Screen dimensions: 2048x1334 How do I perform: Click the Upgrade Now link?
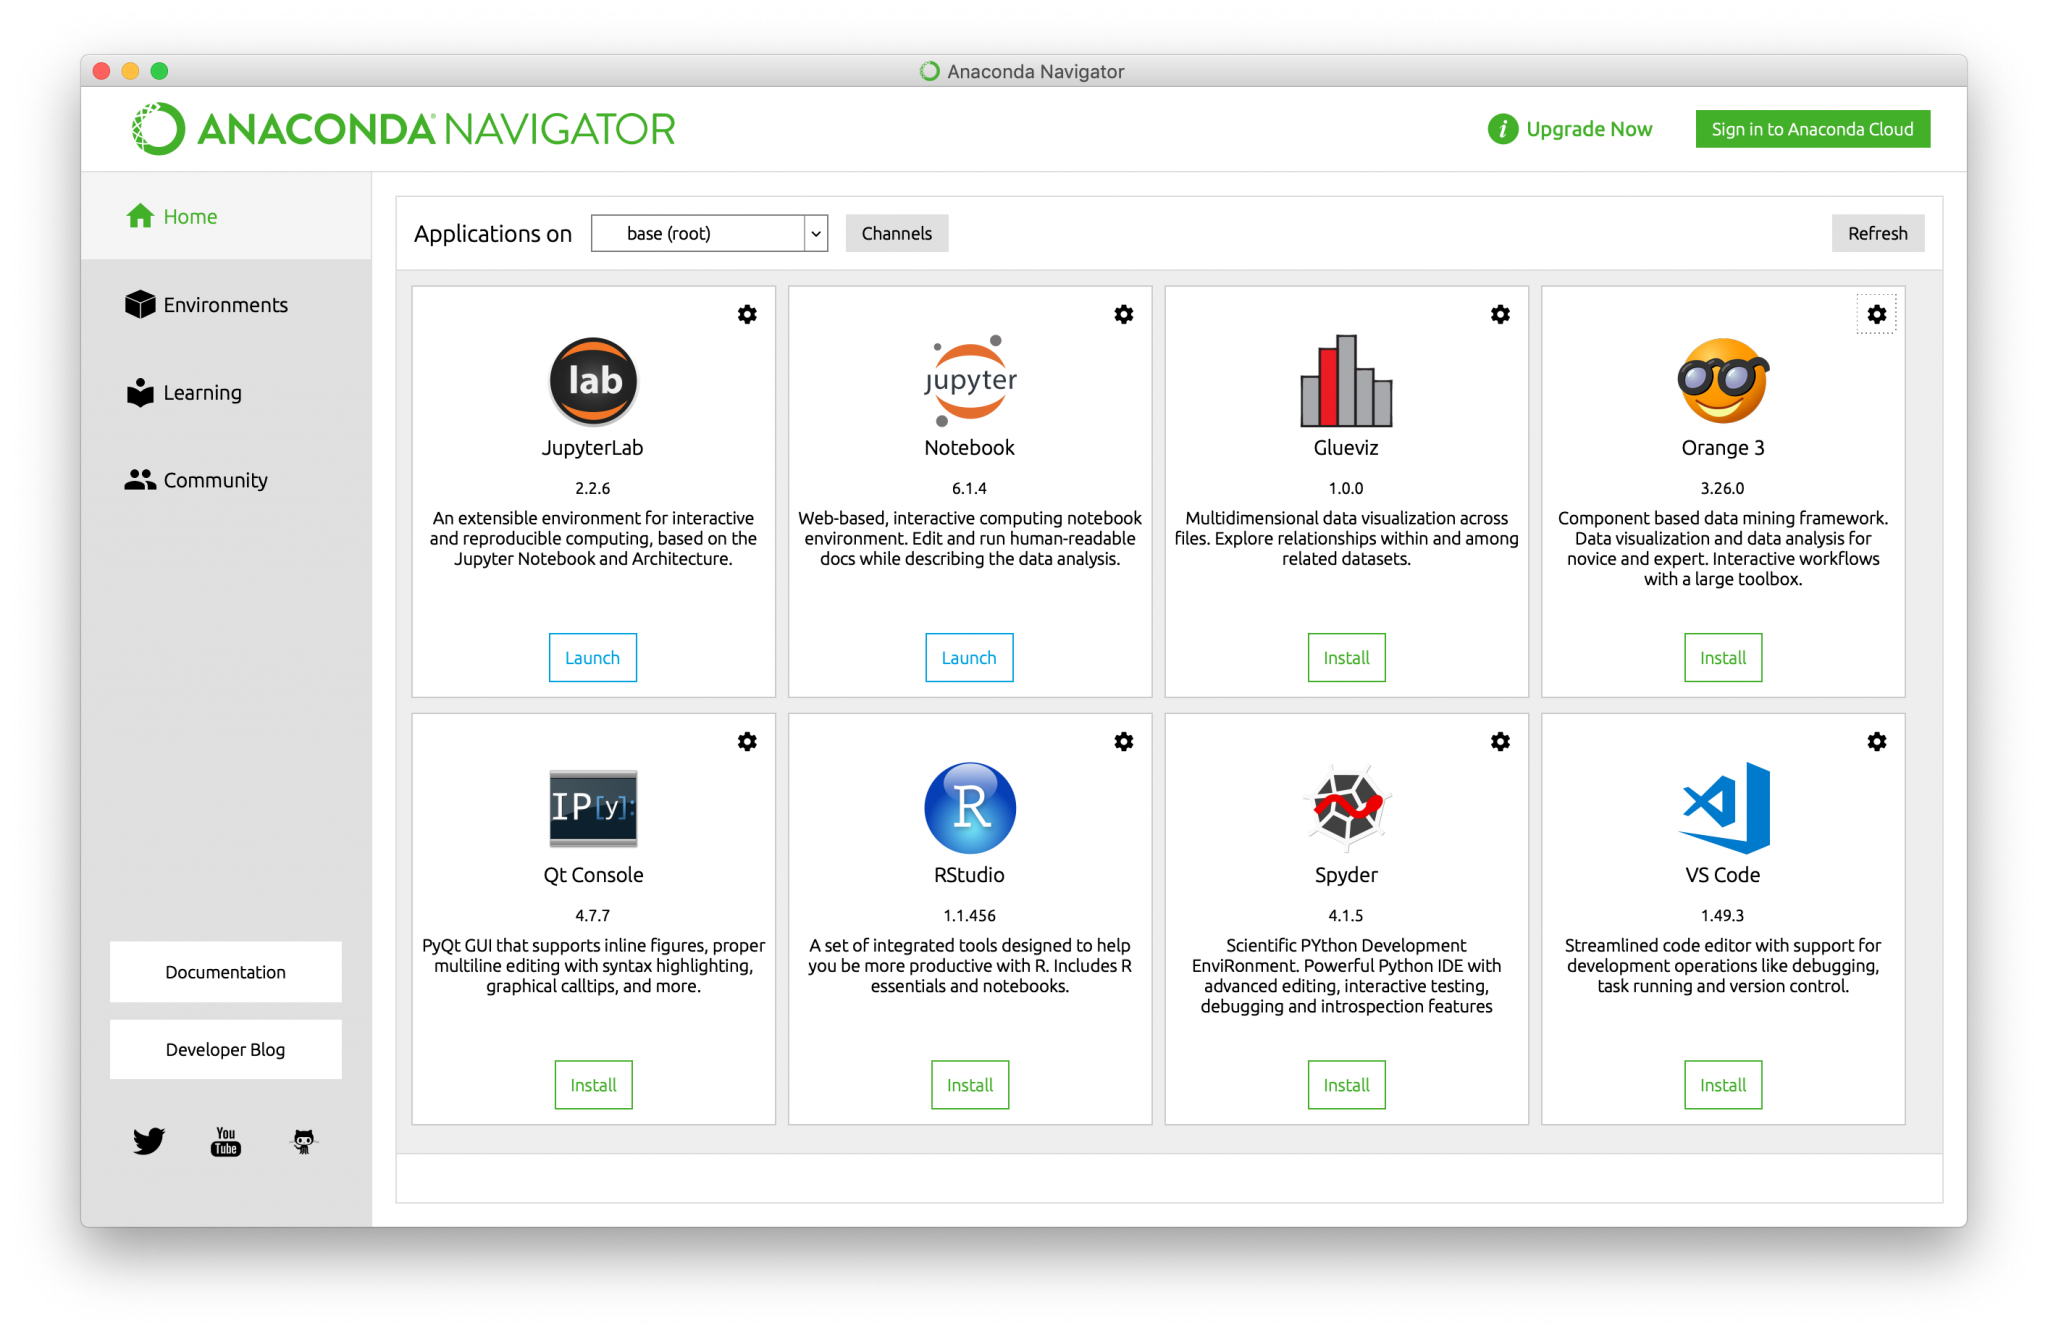(x=1589, y=129)
